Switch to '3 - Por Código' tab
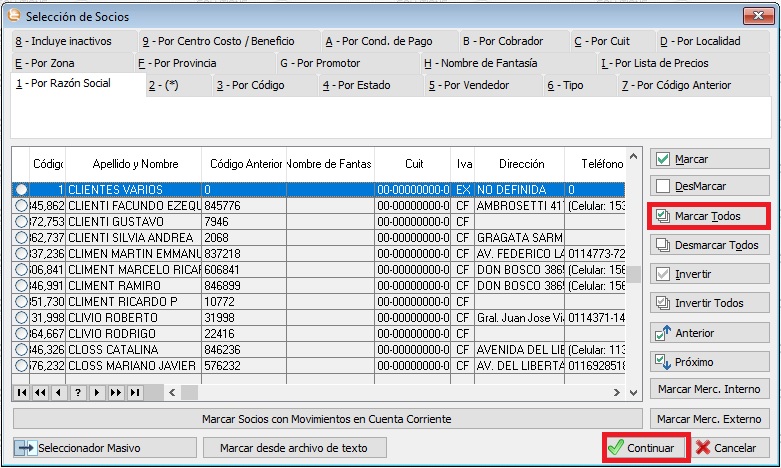Image resolution: width=781 pixels, height=468 pixels. (x=252, y=86)
